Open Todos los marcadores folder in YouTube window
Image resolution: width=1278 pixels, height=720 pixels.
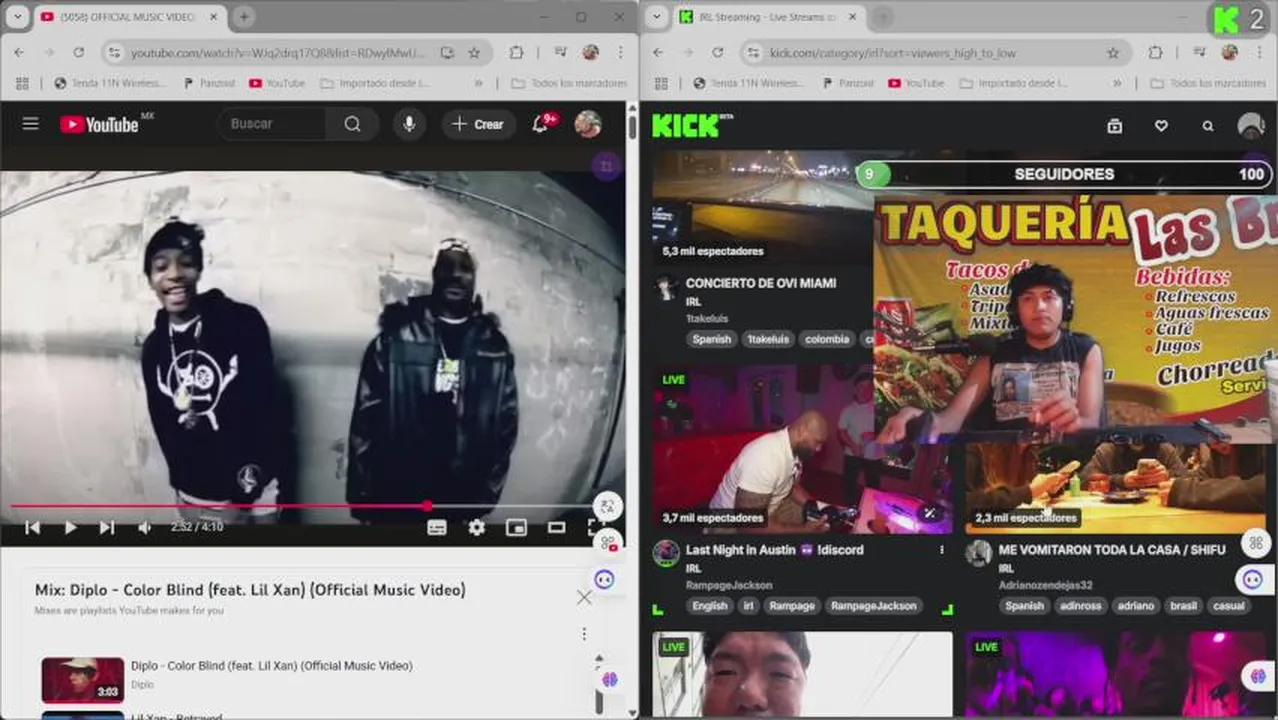tap(569, 83)
